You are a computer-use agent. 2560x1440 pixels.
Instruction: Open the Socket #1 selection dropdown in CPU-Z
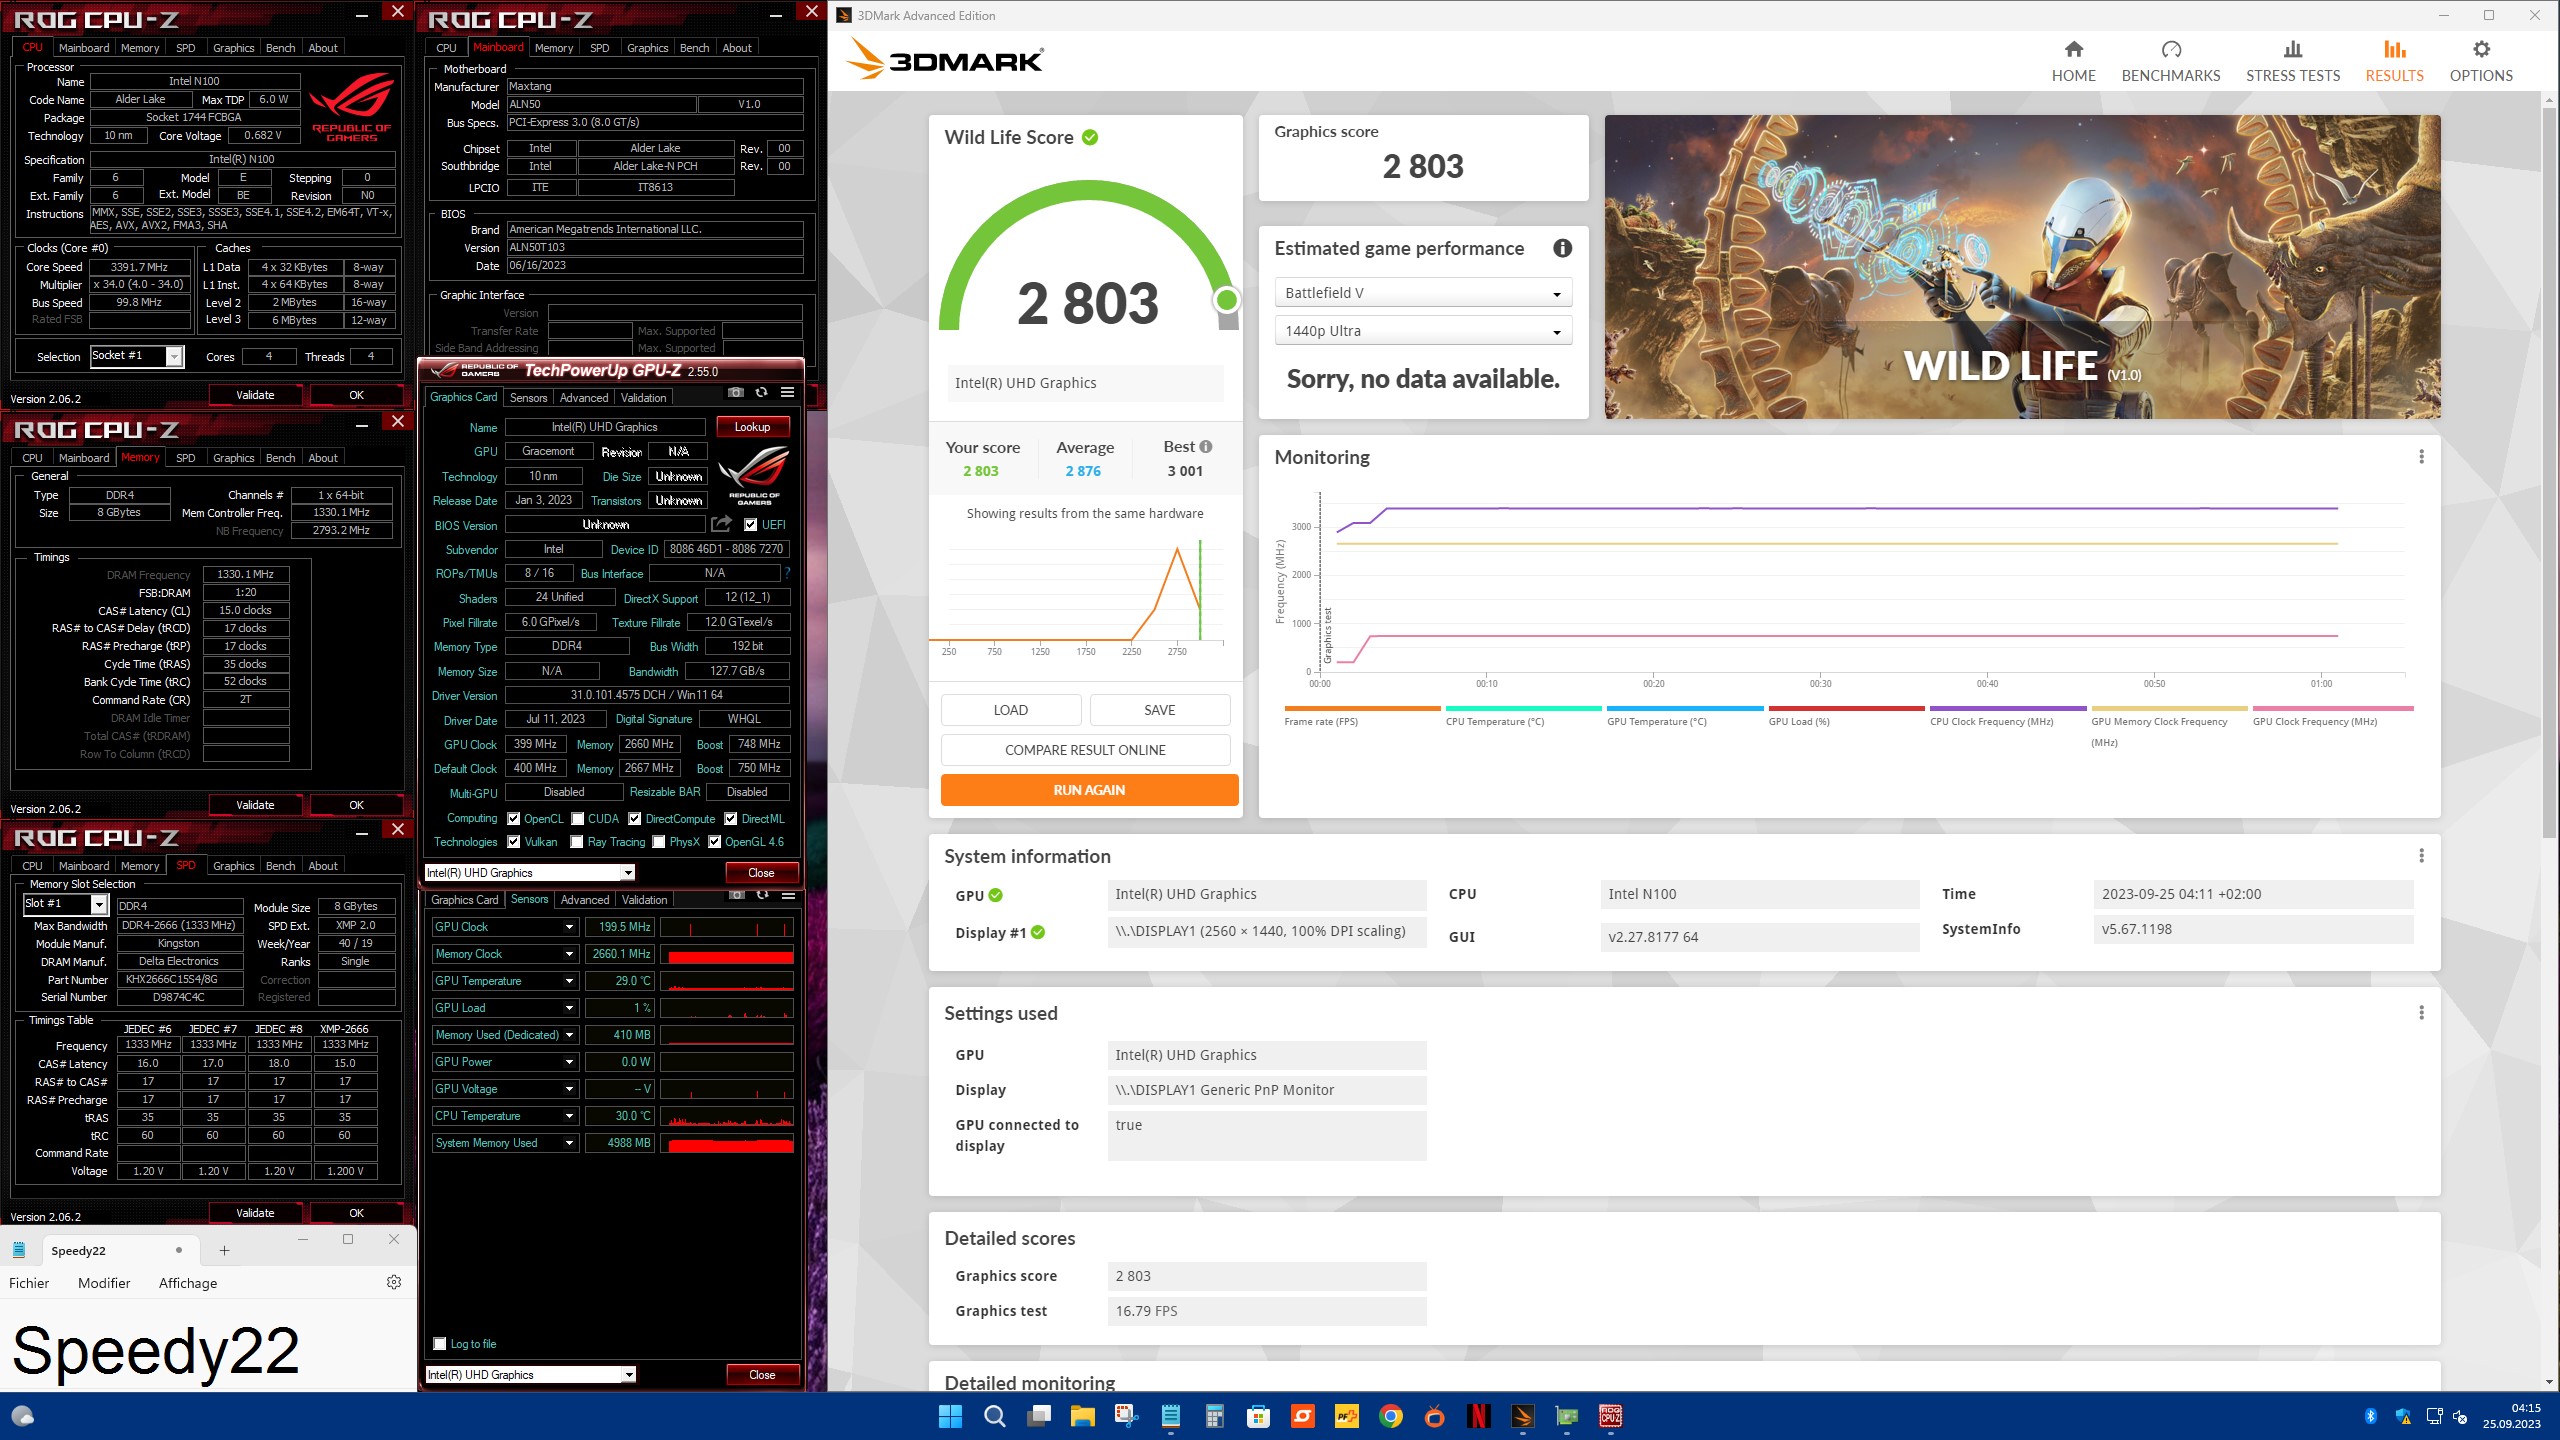(136, 356)
